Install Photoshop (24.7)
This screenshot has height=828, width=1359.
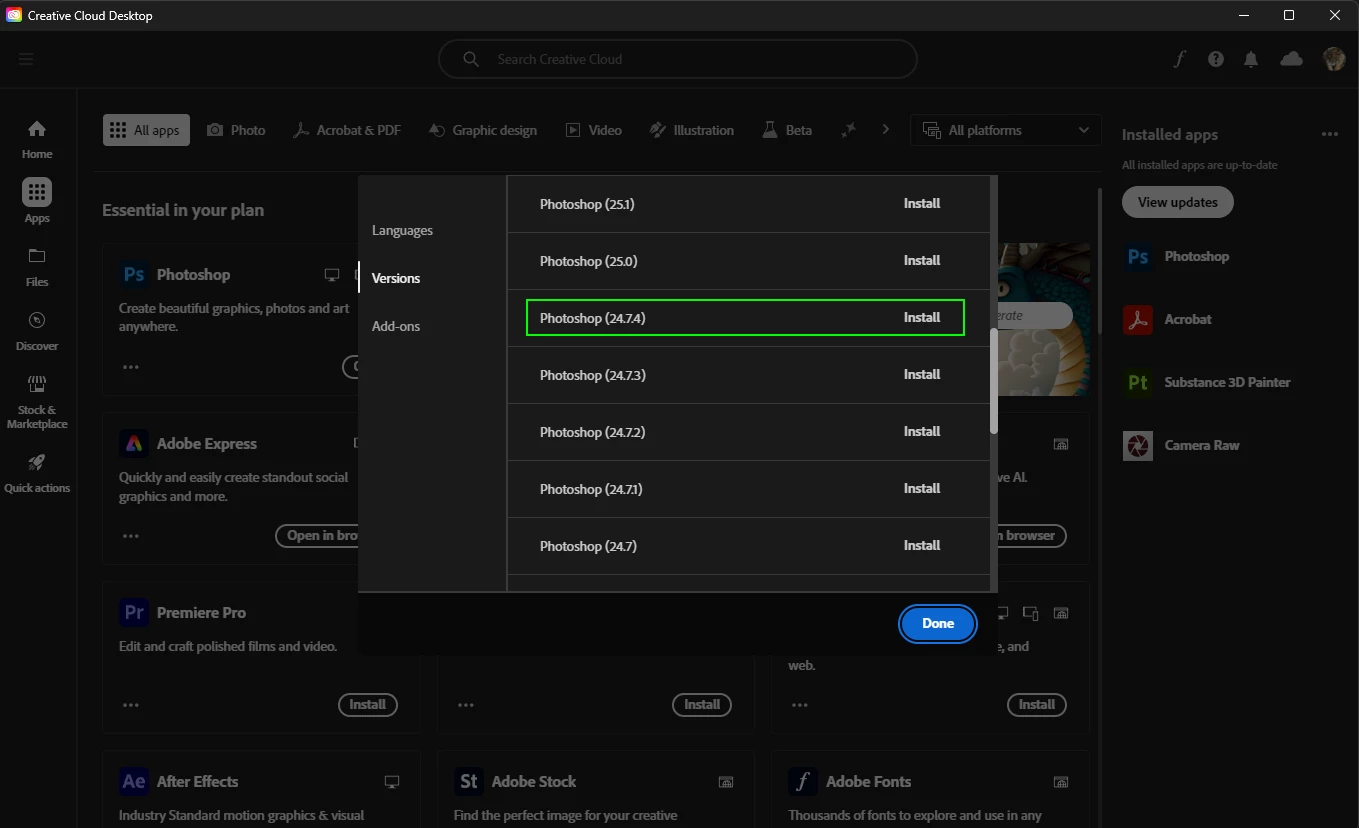pyautogui.click(x=922, y=545)
